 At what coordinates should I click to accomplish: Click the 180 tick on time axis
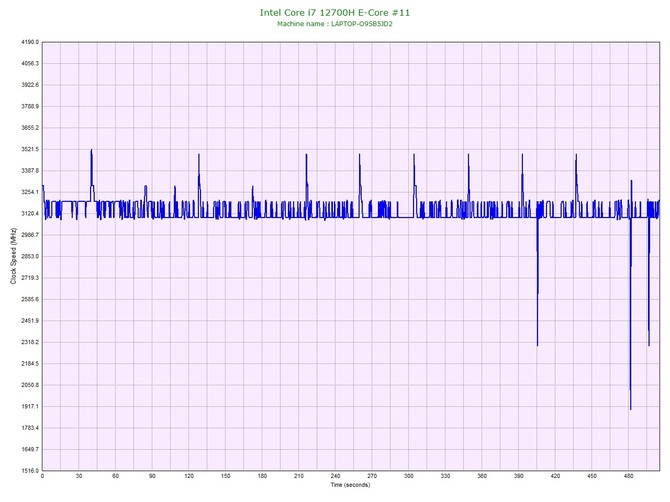click(x=262, y=476)
